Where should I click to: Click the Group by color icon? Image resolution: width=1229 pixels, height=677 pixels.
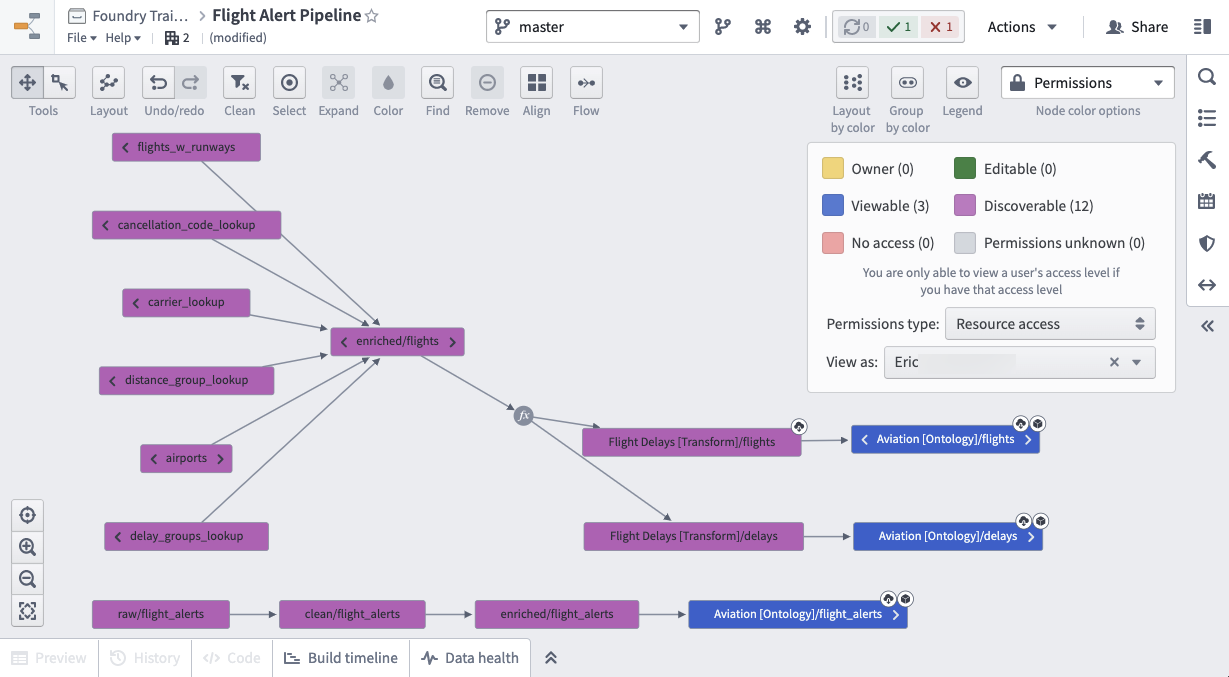pos(907,82)
